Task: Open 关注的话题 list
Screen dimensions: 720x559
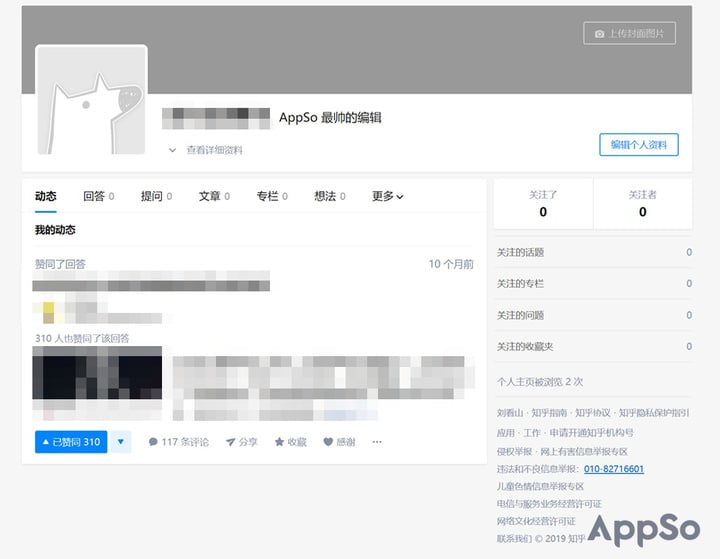Action: click(x=594, y=252)
